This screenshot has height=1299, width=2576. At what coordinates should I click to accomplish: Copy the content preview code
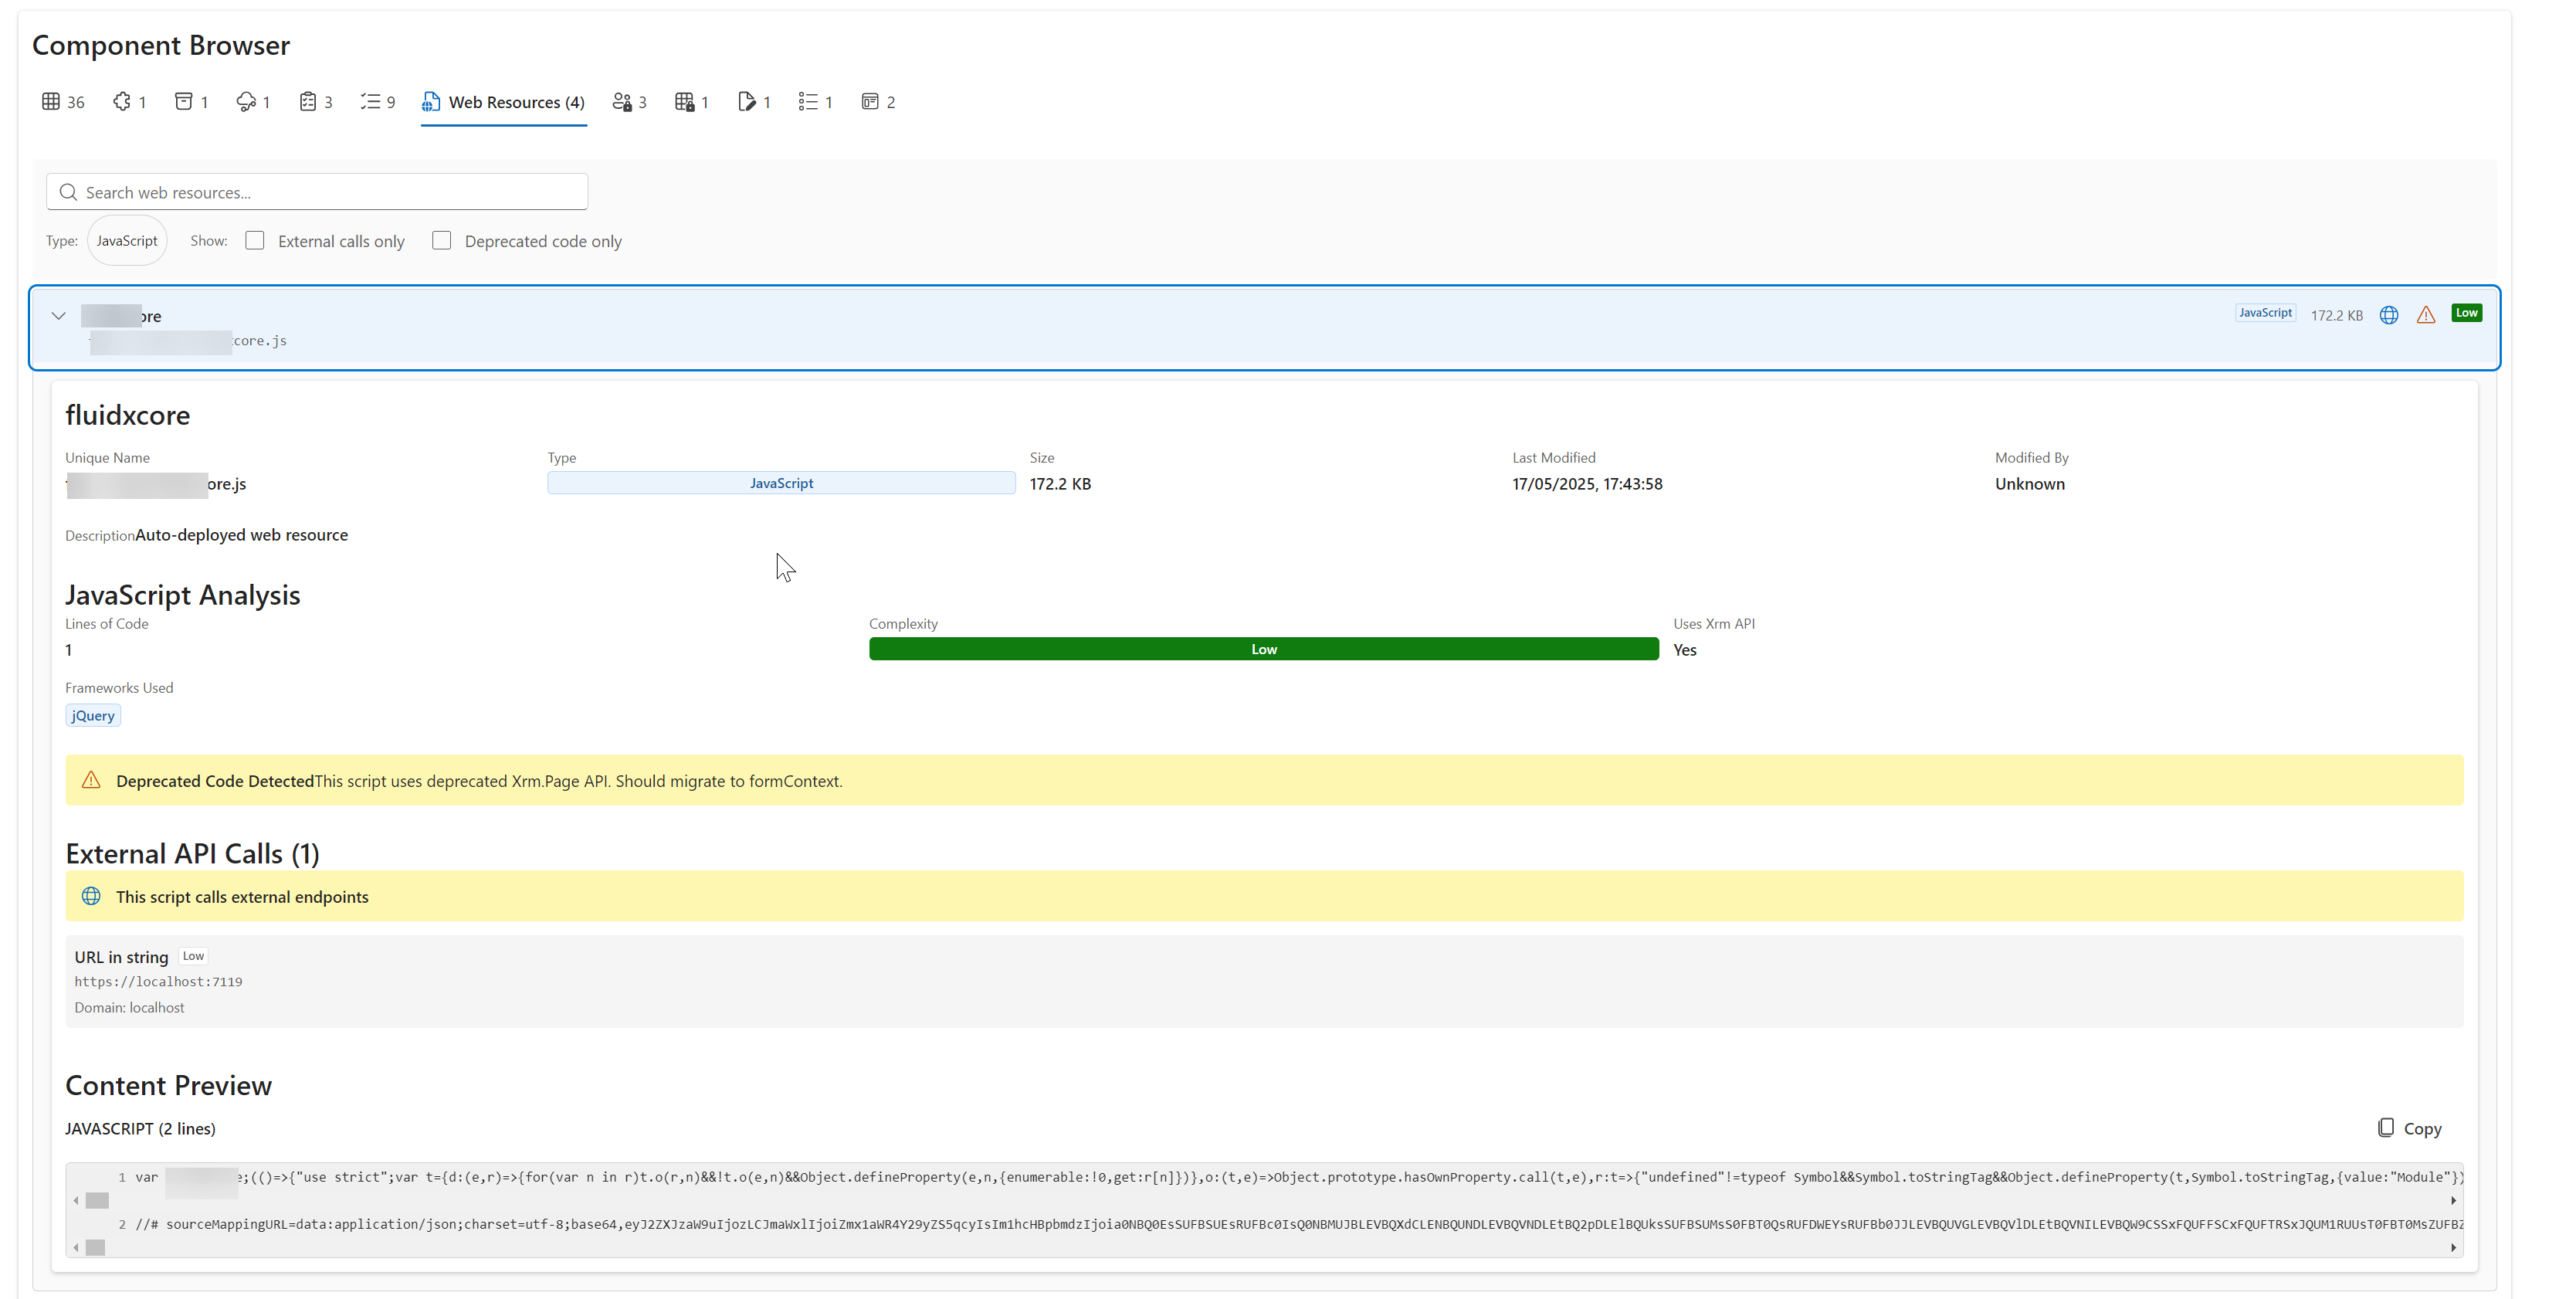[2410, 1128]
